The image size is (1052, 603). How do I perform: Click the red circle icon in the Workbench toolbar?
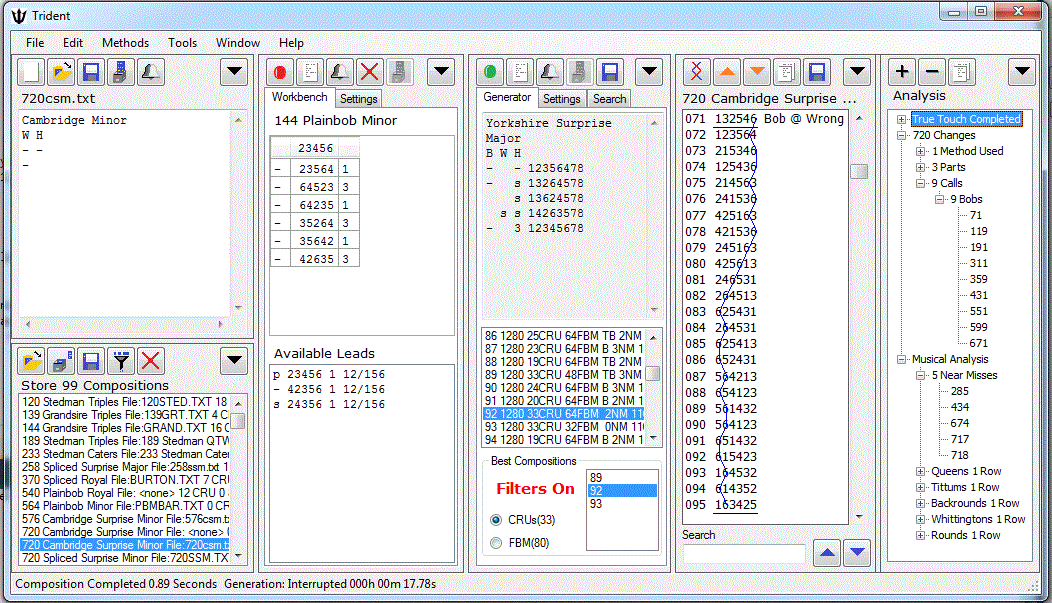pyautogui.click(x=280, y=72)
